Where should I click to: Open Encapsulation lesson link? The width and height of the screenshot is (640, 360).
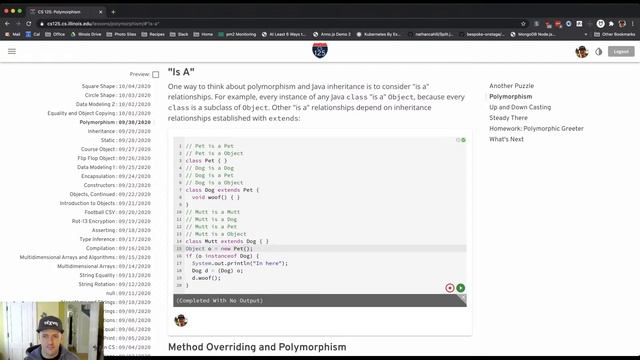(116, 176)
